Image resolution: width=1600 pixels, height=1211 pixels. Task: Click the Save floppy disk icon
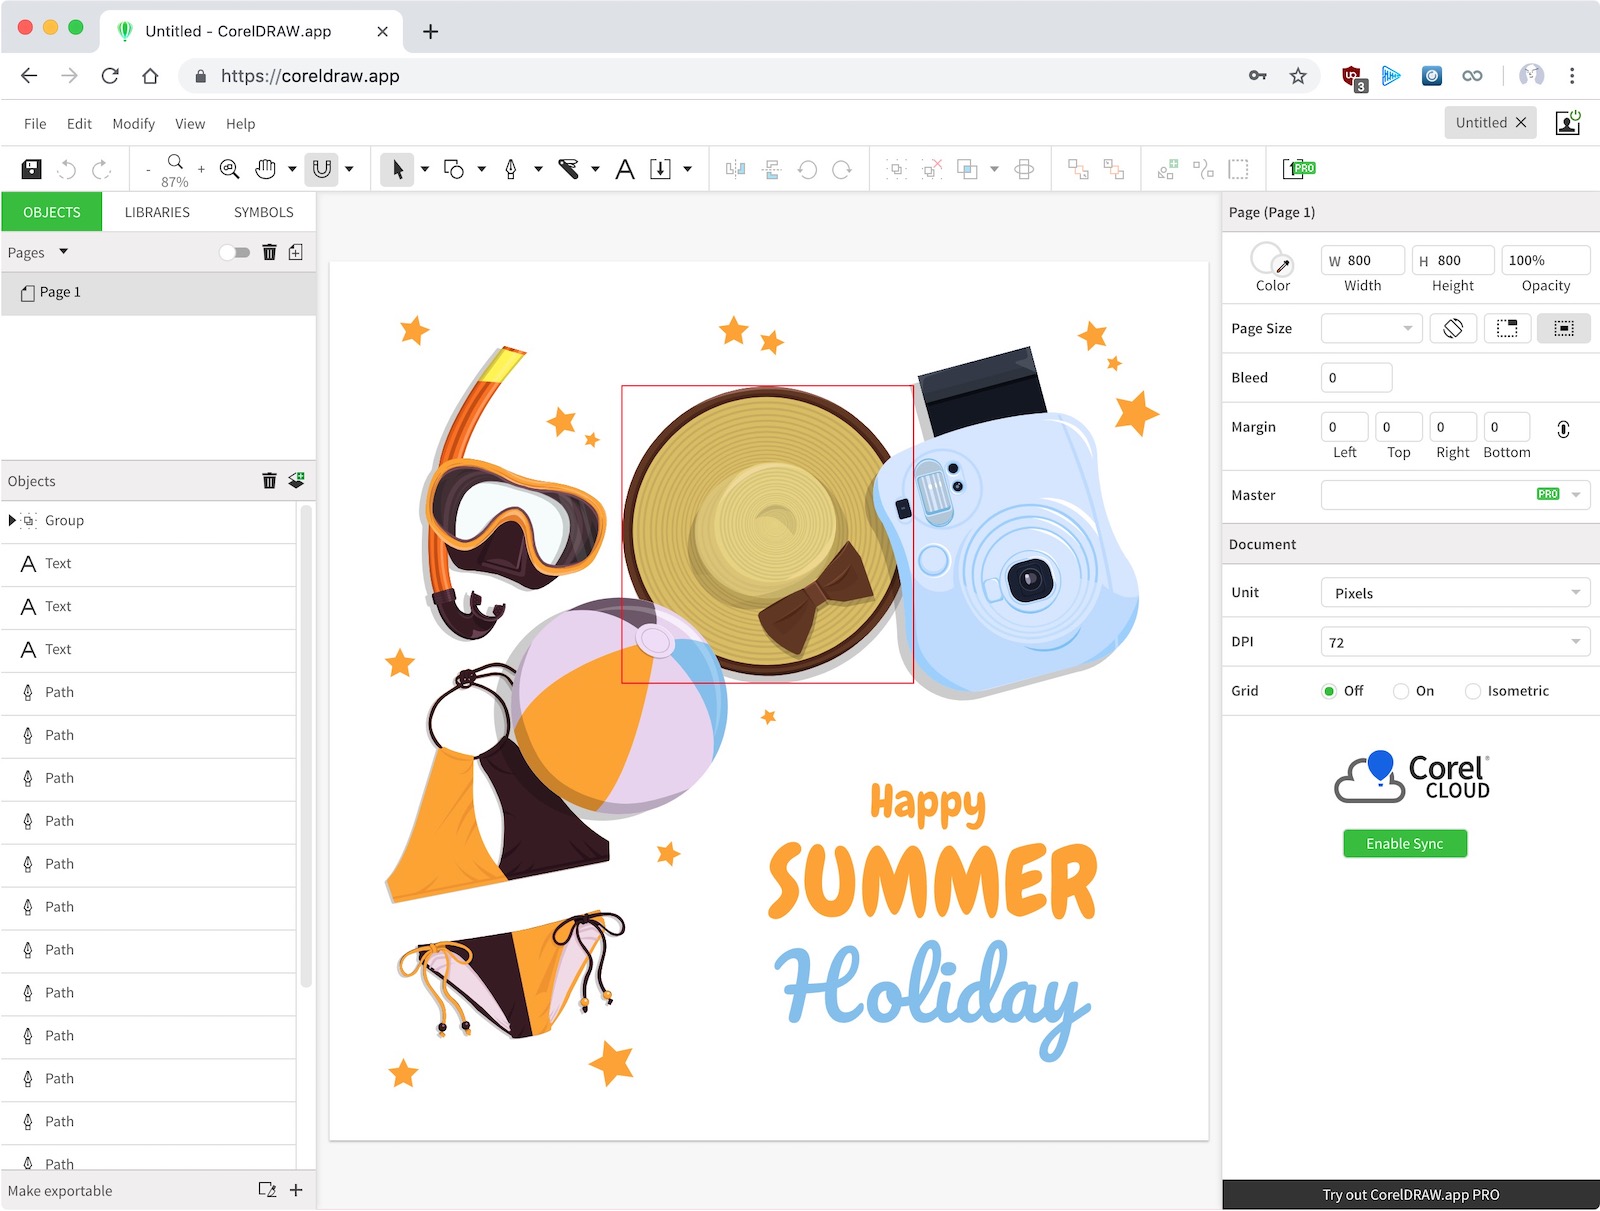(x=32, y=169)
